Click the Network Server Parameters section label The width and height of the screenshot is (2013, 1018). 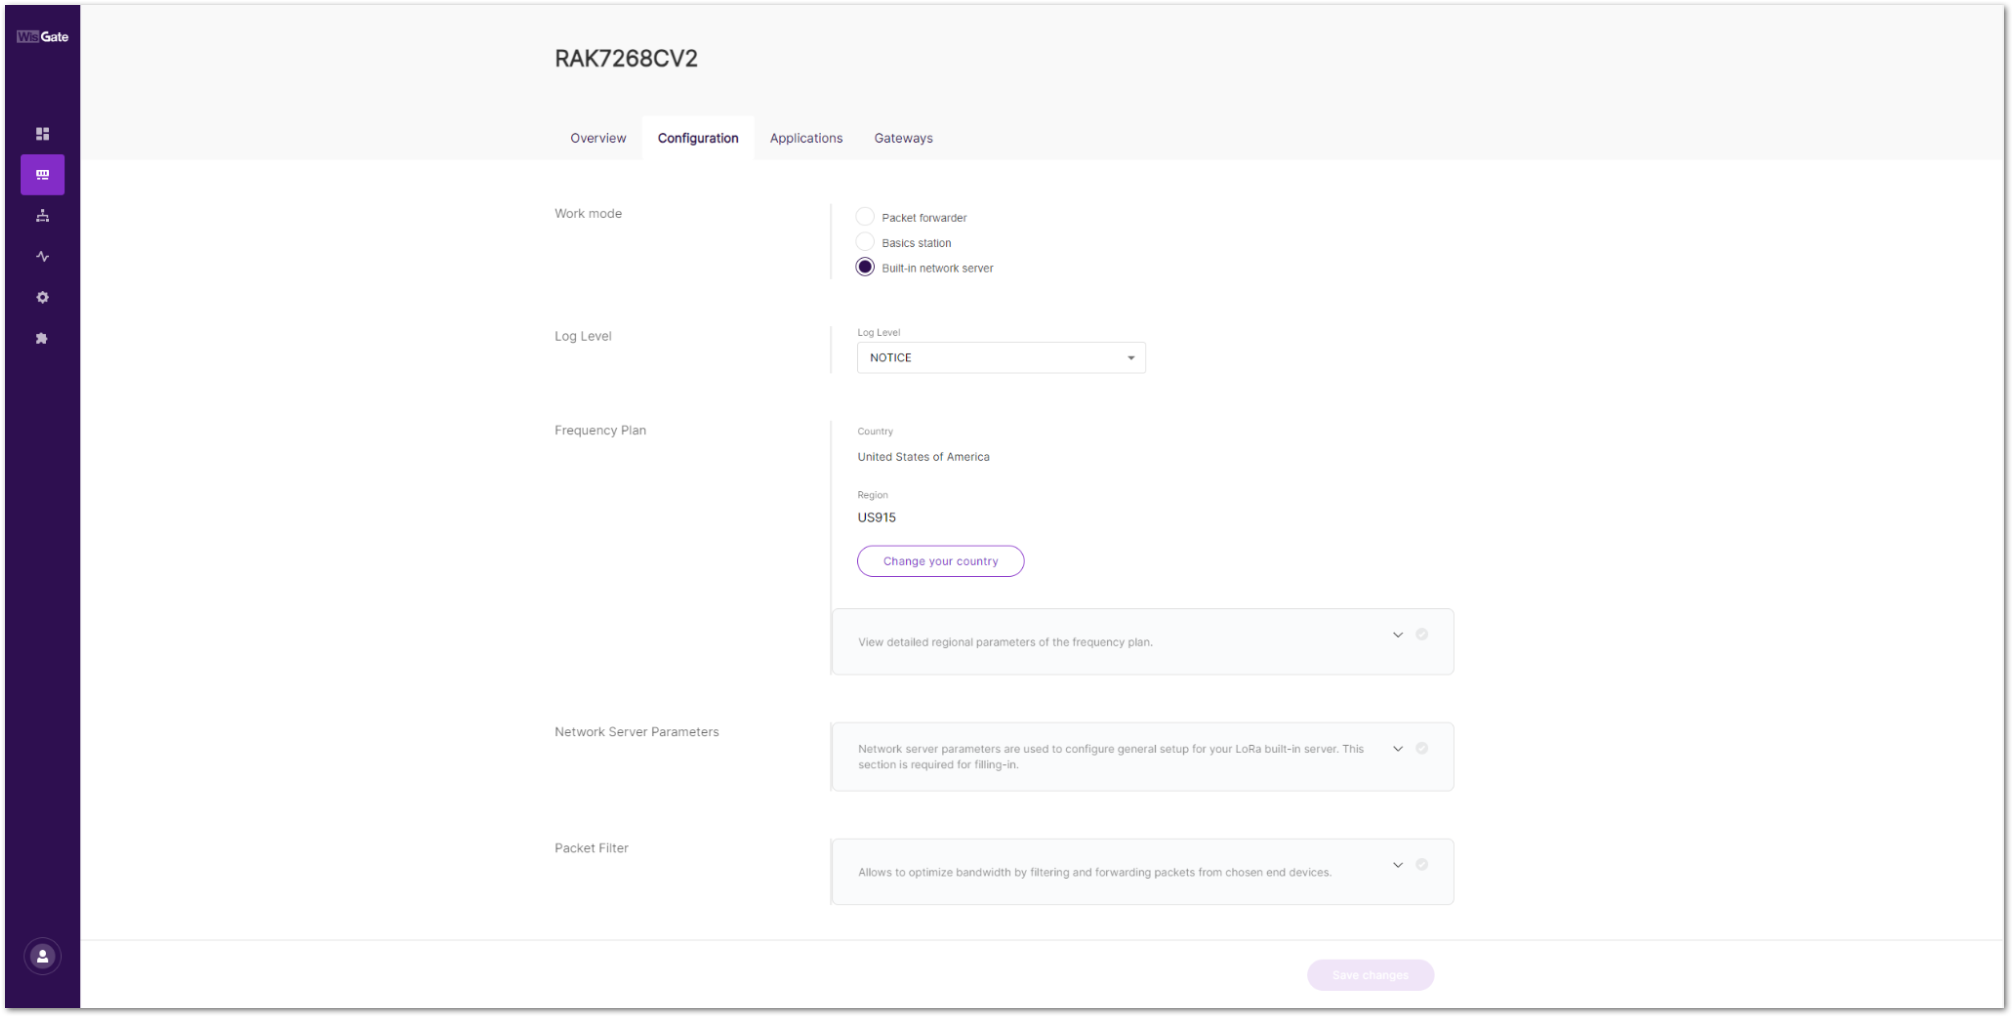pos(636,732)
